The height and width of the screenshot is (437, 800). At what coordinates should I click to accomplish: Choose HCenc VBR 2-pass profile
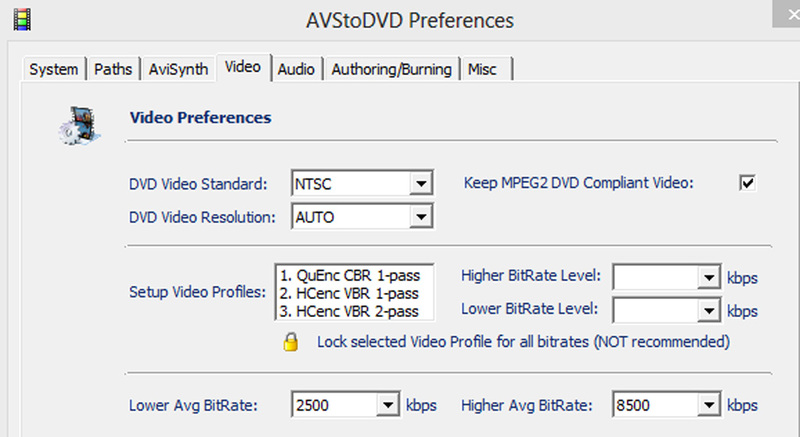[x=349, y=311]
